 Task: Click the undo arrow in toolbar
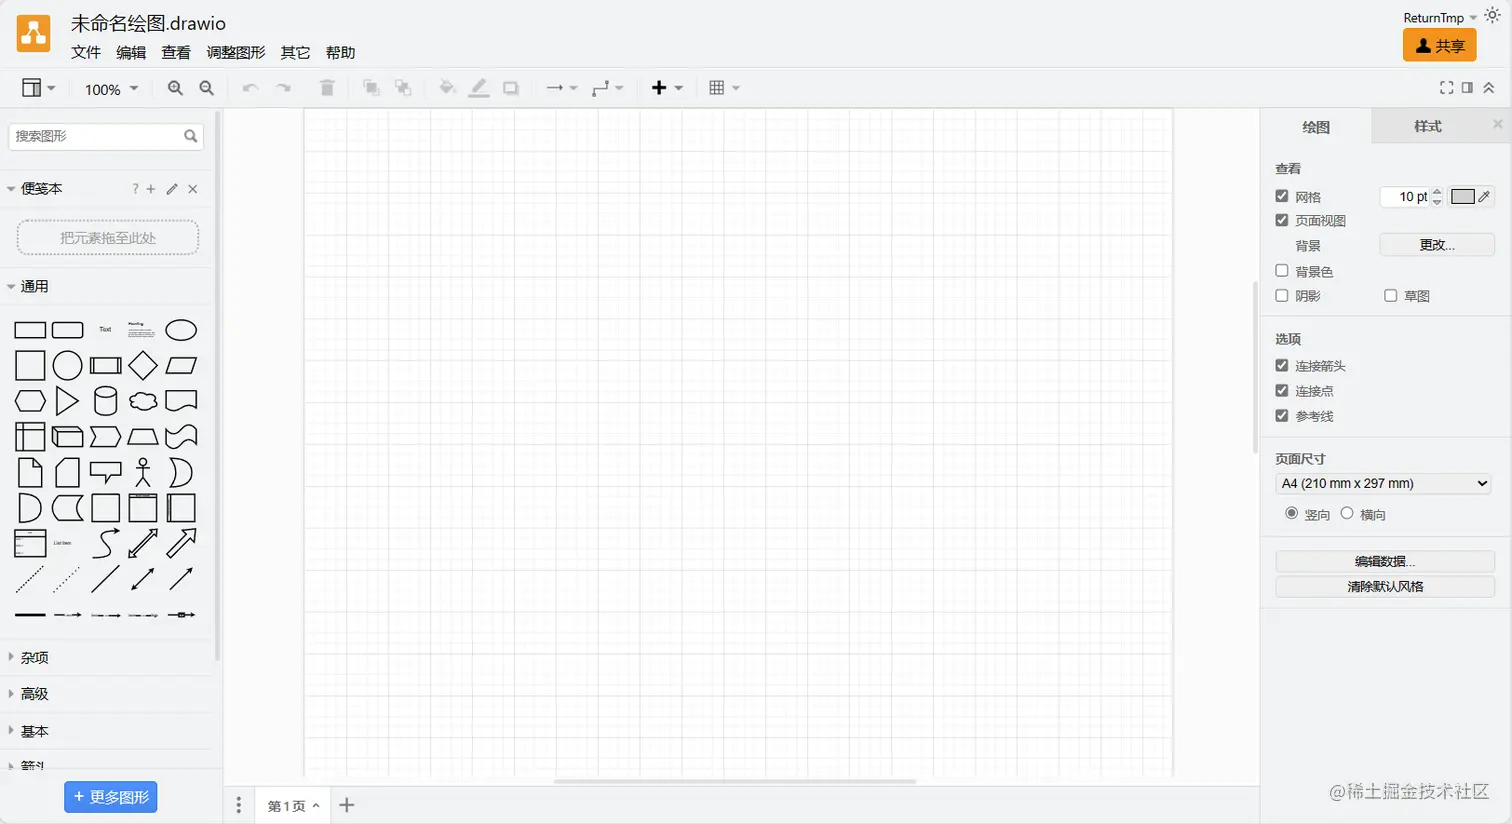[251, 88]
